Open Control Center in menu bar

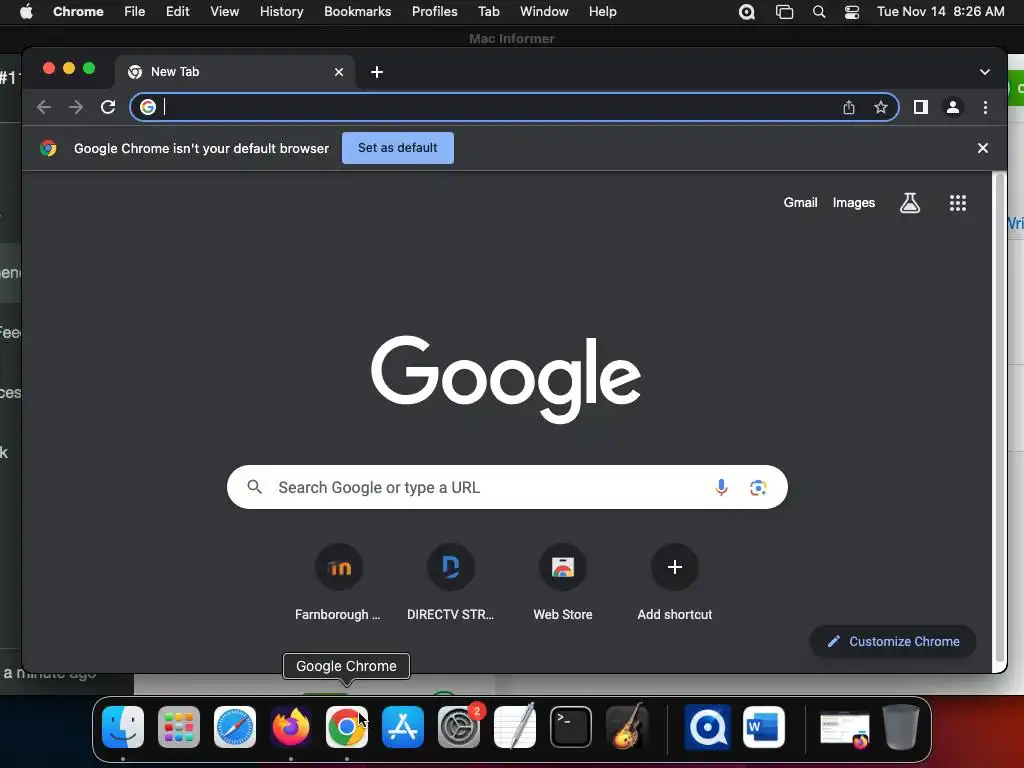[852, 12]
